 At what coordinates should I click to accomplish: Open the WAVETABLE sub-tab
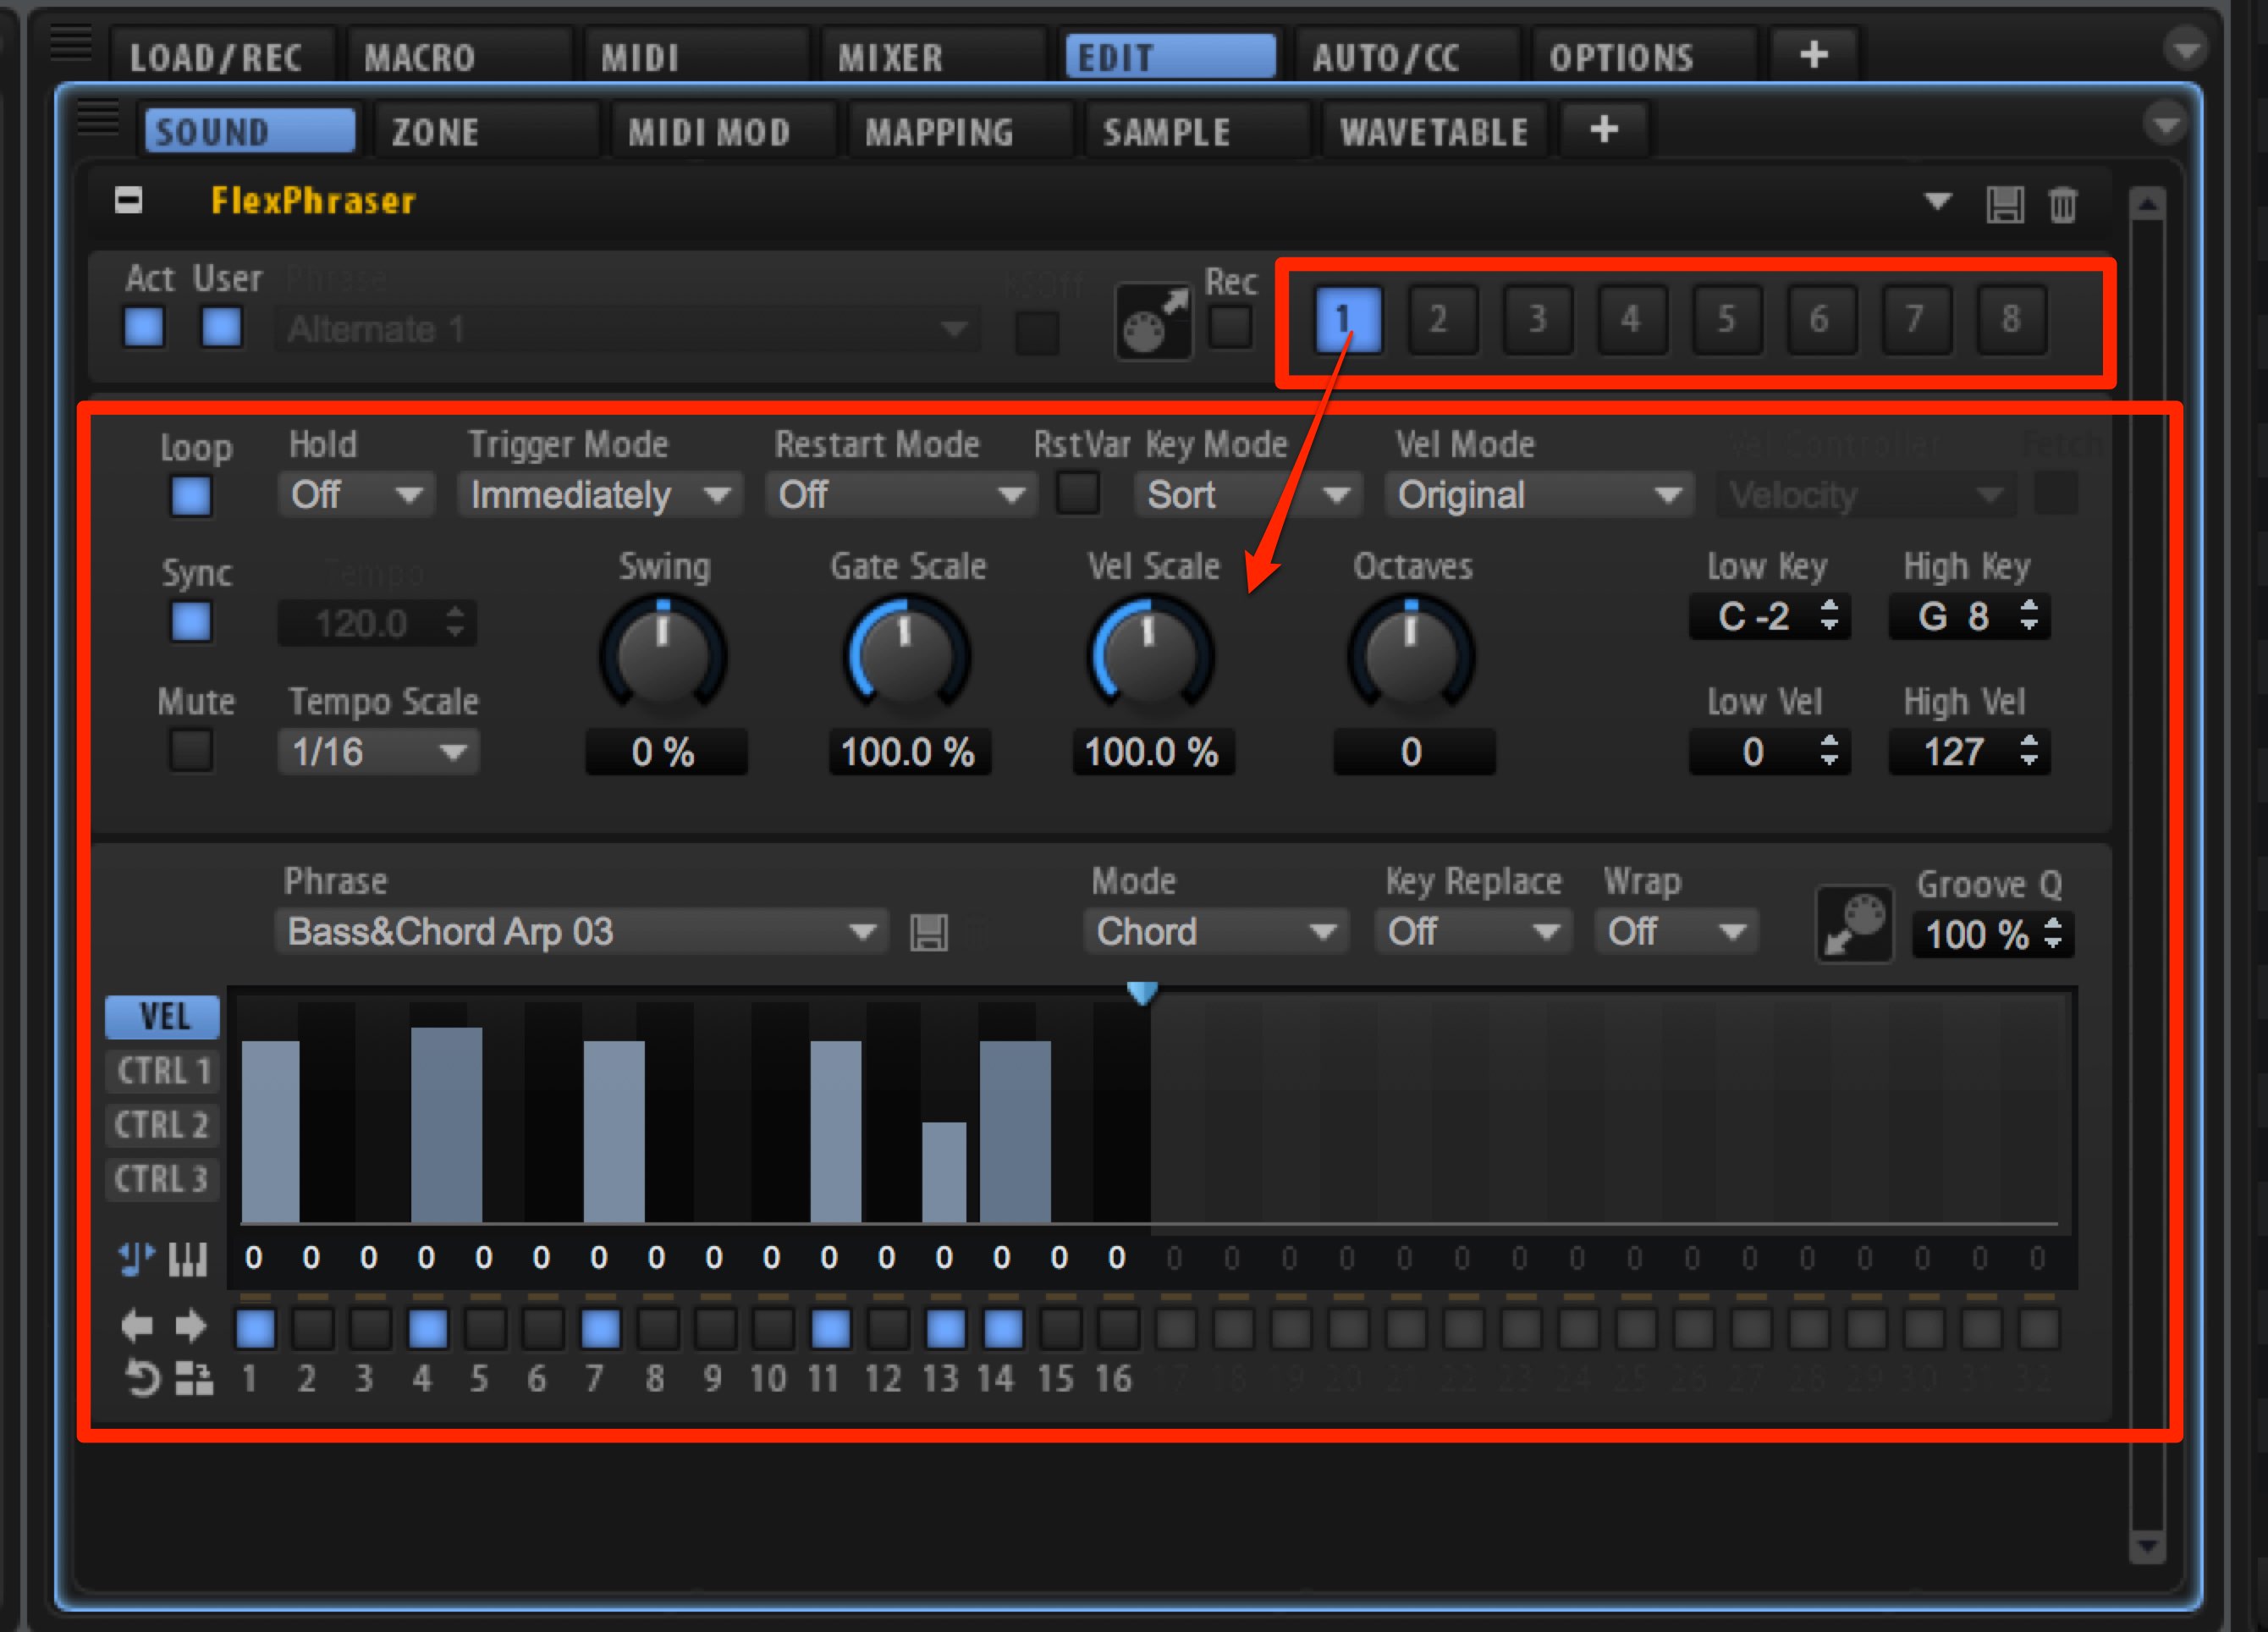[x=1434, y=132]
